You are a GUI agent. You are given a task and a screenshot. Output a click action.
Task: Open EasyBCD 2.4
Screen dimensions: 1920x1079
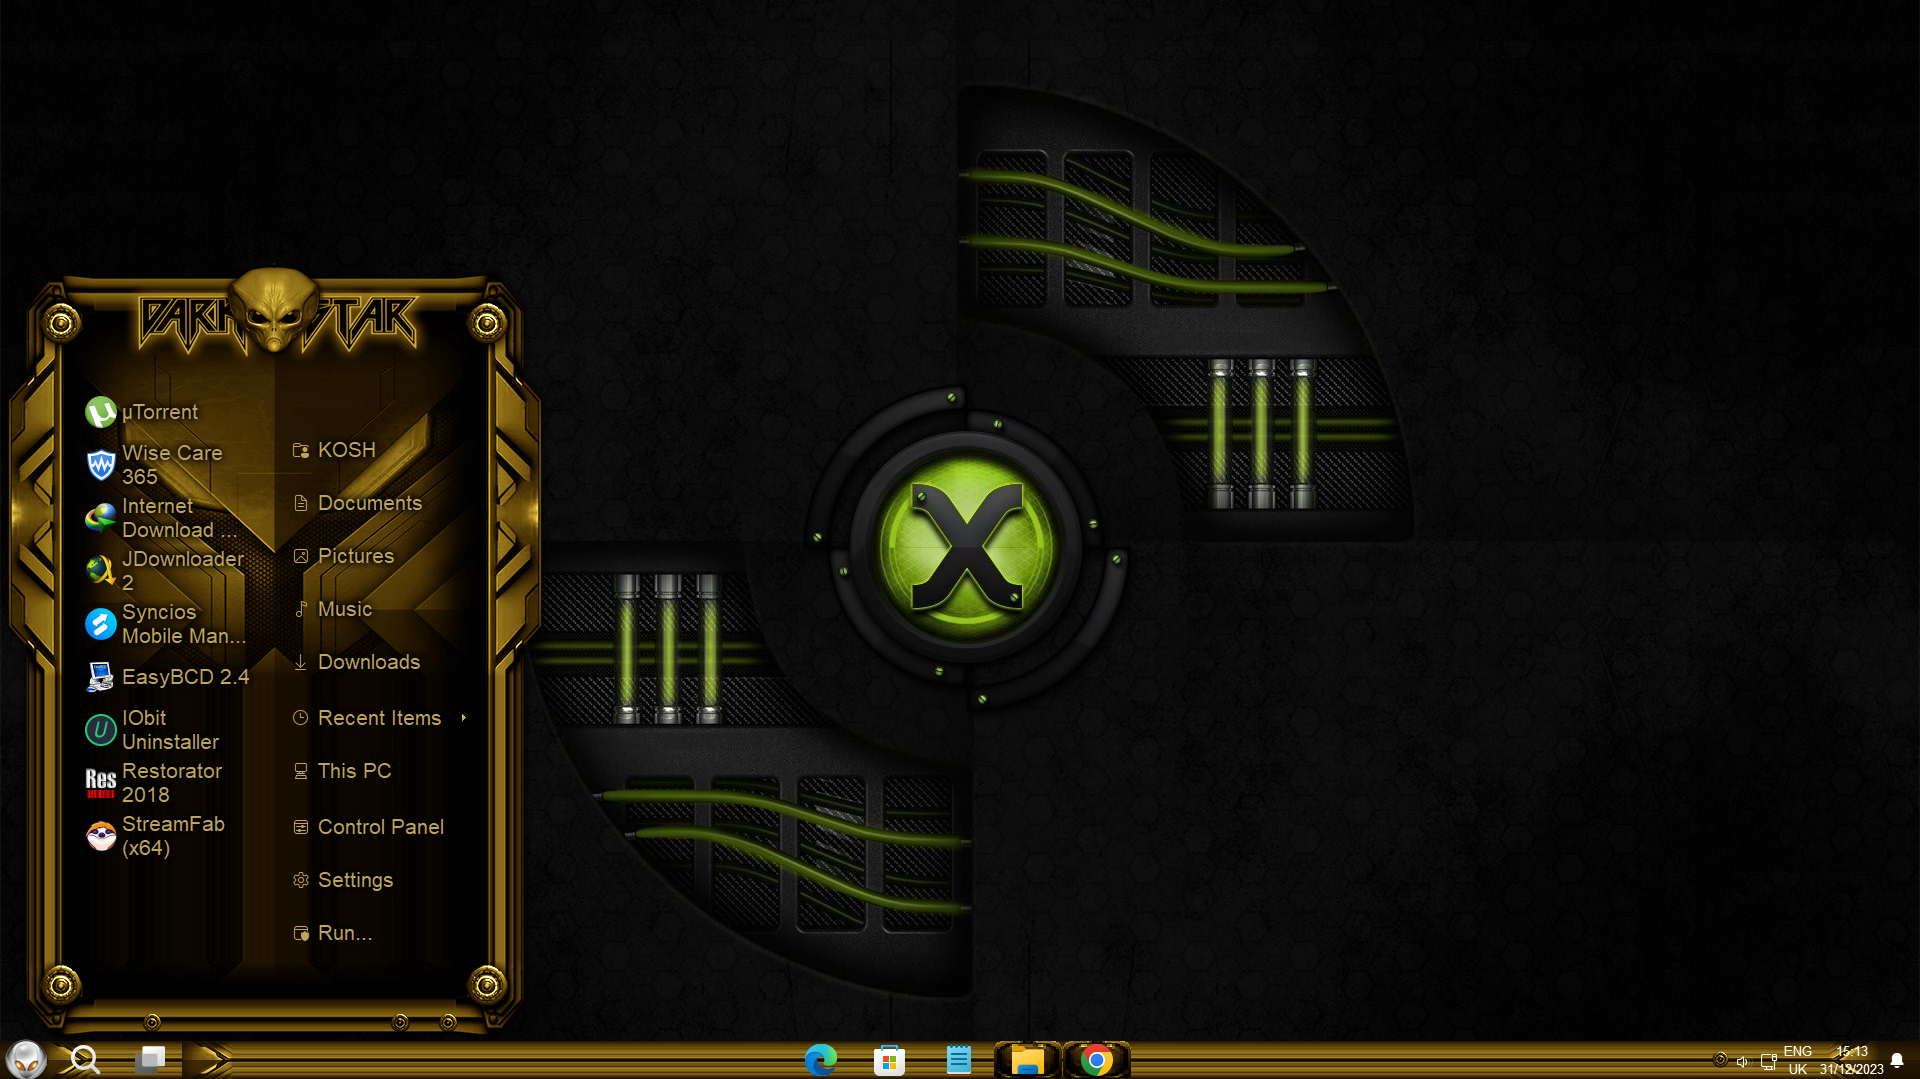coord(185,676)
